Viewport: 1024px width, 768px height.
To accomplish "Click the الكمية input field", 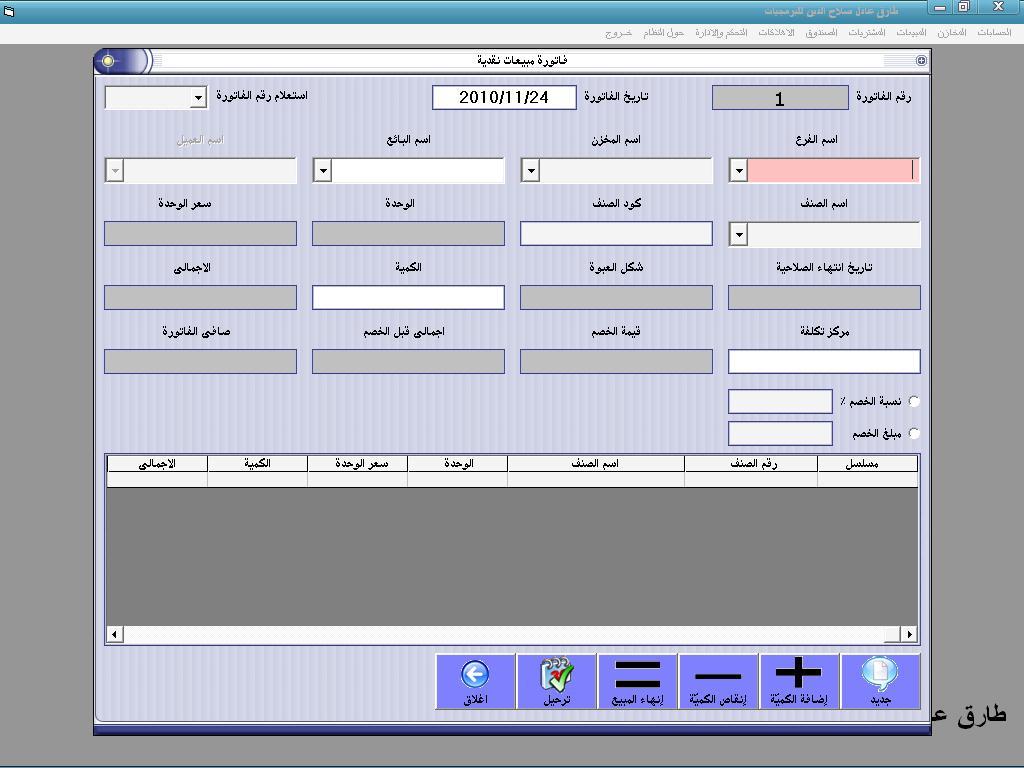I will 408,298.
